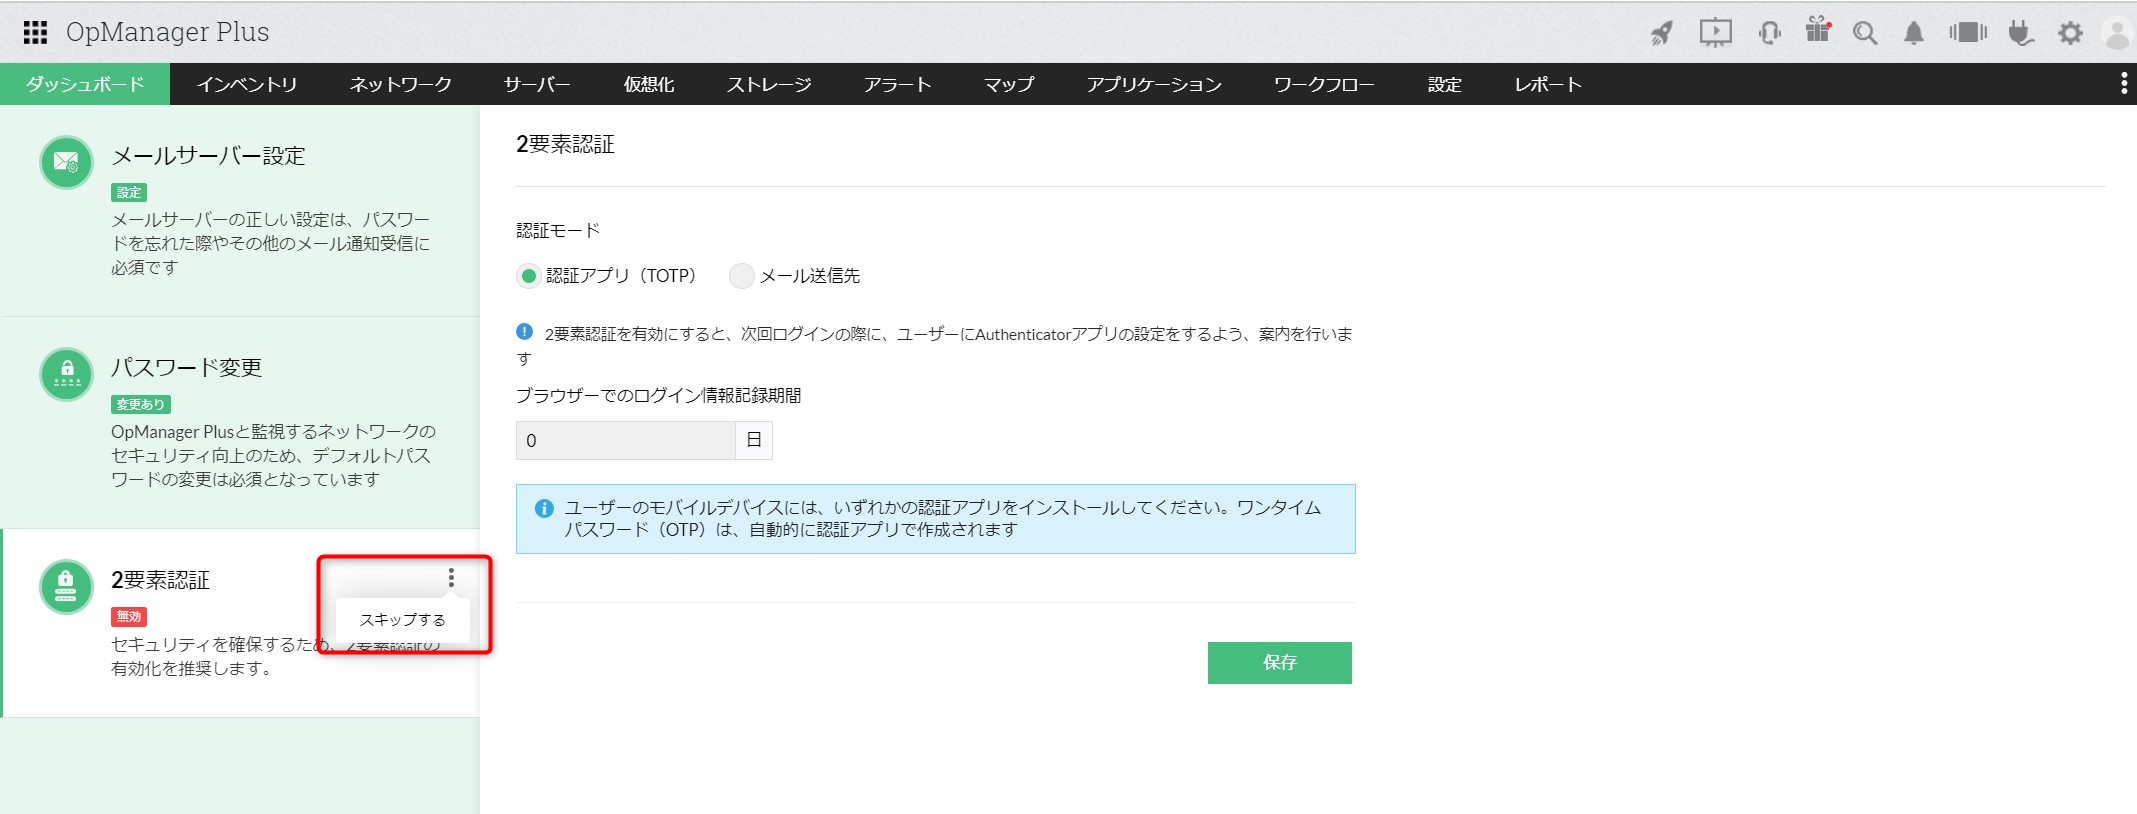Switch to the ネットワーク tab
Viewport: 2137px width, 814px height.
click(401, 84)
